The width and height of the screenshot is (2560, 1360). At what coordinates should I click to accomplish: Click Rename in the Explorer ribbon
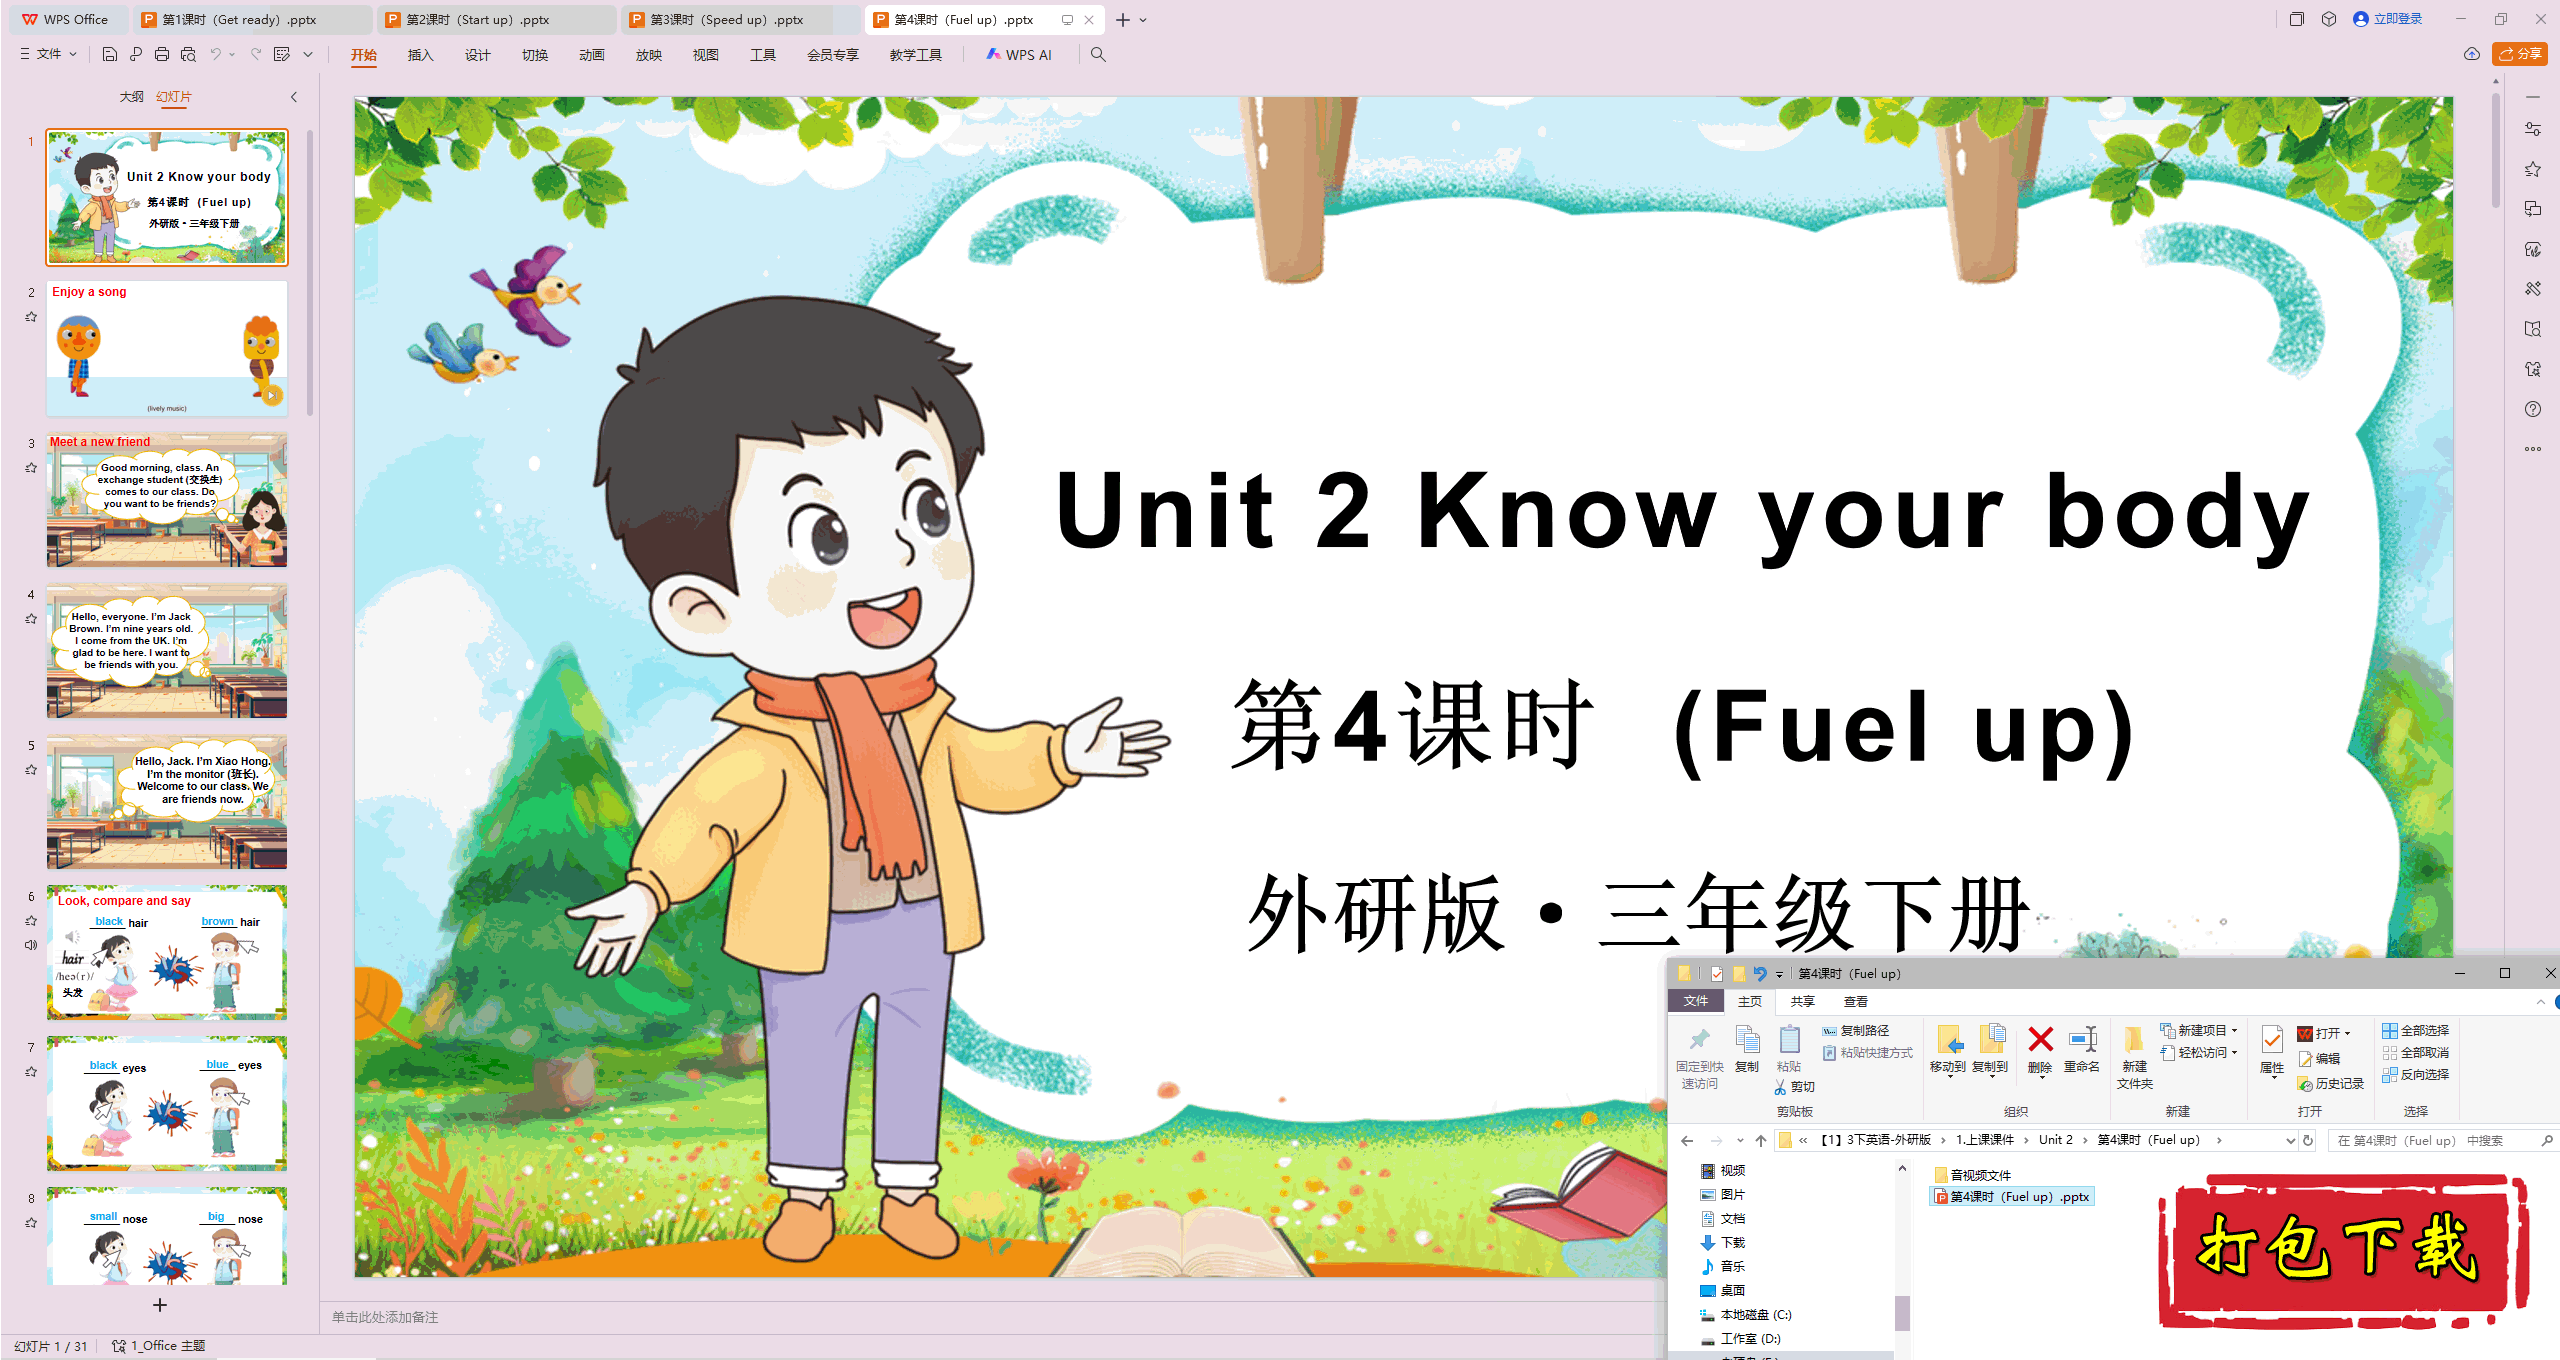pos(2082,1049)
